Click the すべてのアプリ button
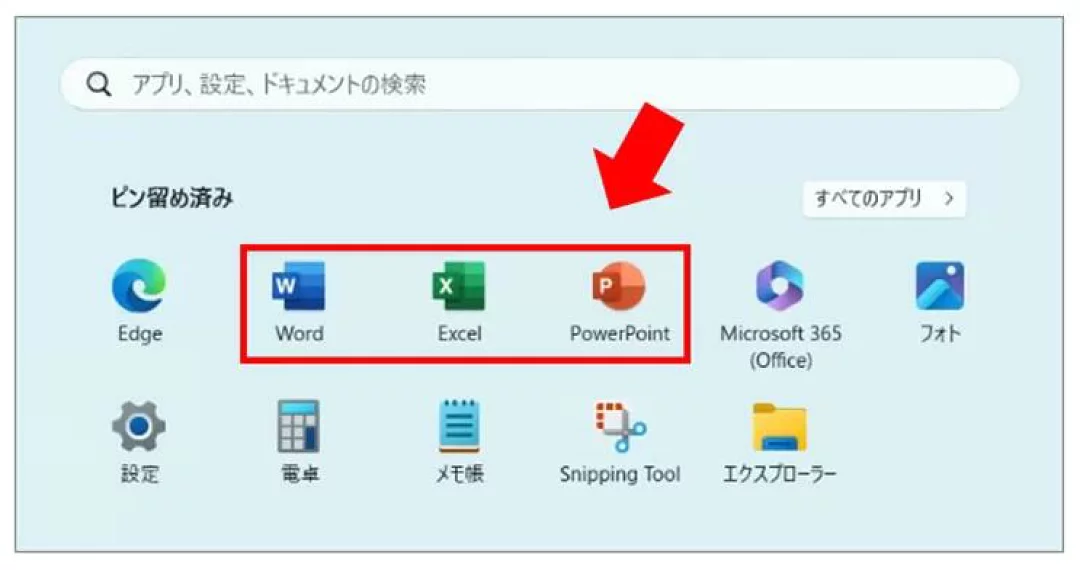The height and width of the screenshot is (570, 1080). 884,199
